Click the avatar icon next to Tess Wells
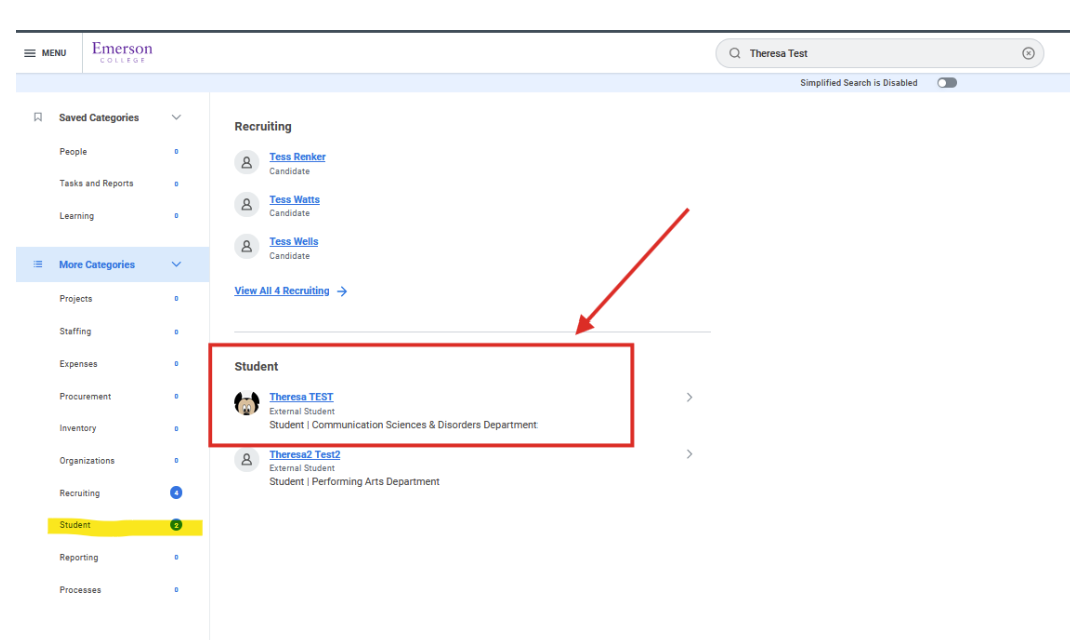Image resolution: width=1070 pixels, height=640 pixels. click(x=247, y=246)
